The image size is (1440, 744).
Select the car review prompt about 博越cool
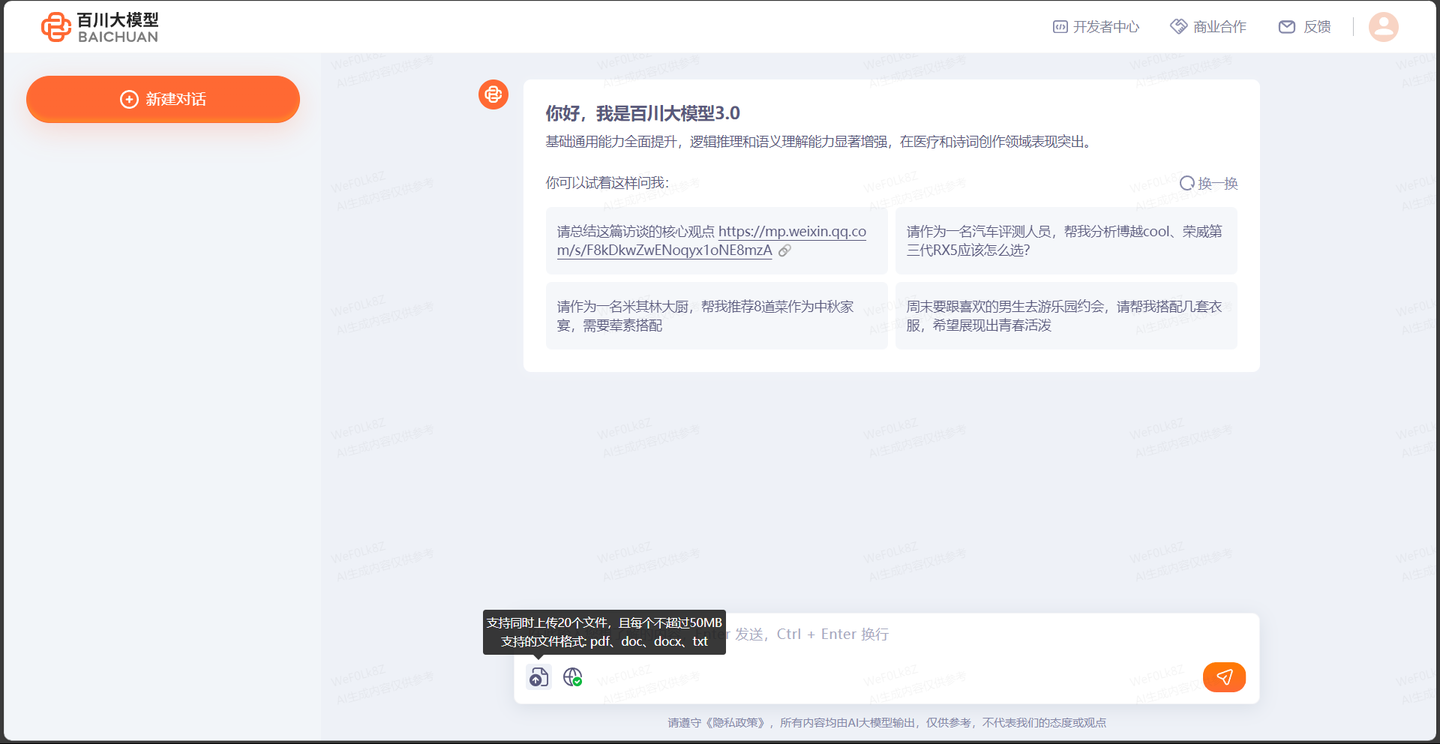[1066, 240]
